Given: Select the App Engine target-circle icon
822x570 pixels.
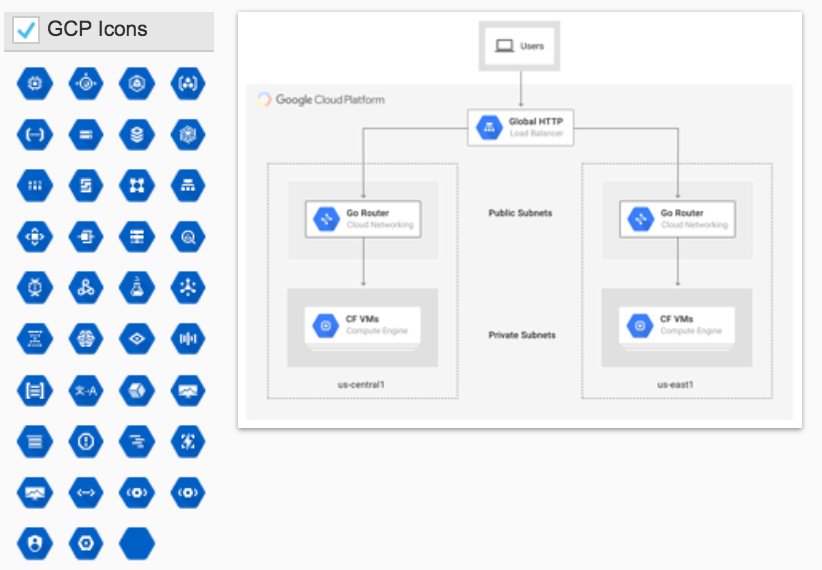Looking at the screenshot, I should 86,83.
